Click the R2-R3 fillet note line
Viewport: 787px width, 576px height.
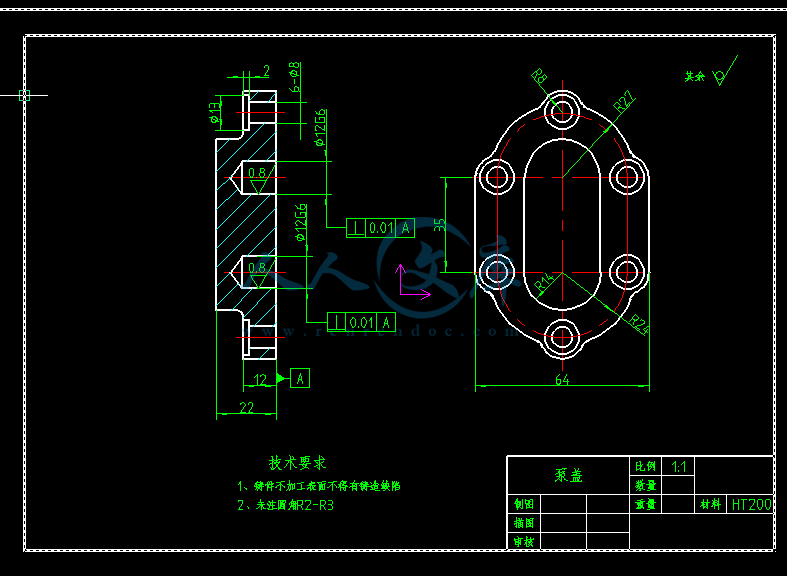point(285,506)
